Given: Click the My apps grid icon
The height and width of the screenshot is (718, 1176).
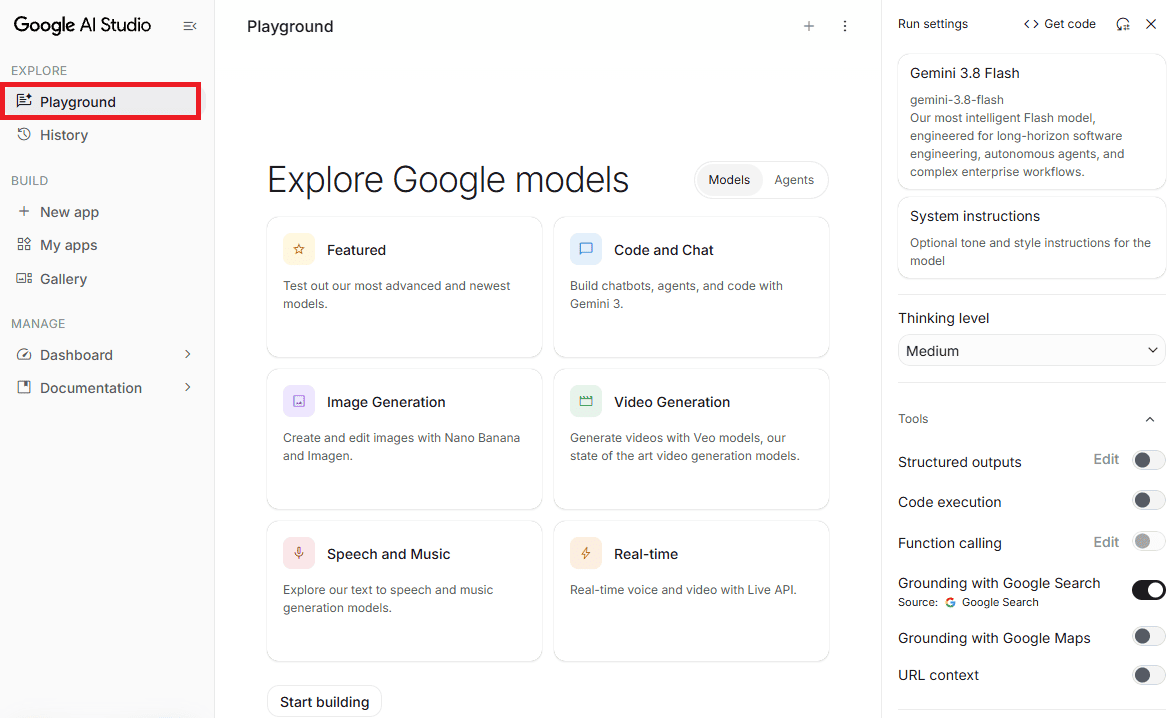Looking at the screenshot, I should point(24,245).
